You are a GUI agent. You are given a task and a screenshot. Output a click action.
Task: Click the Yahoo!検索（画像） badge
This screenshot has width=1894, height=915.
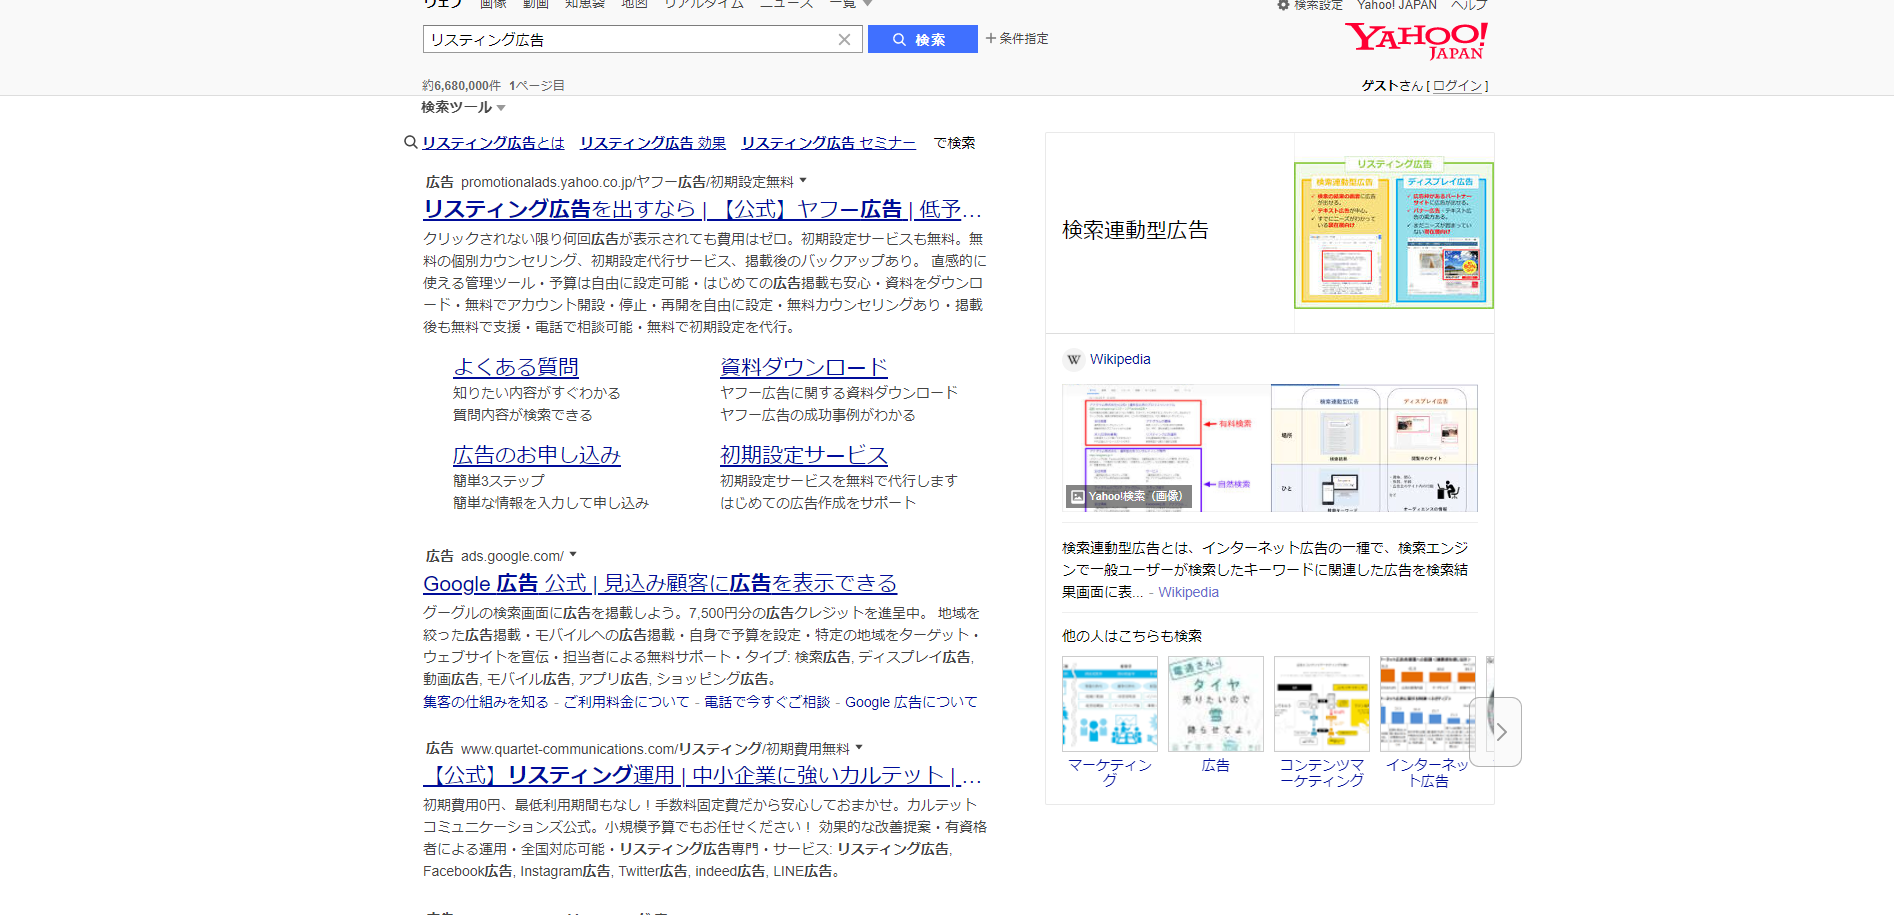(1128, 496)
